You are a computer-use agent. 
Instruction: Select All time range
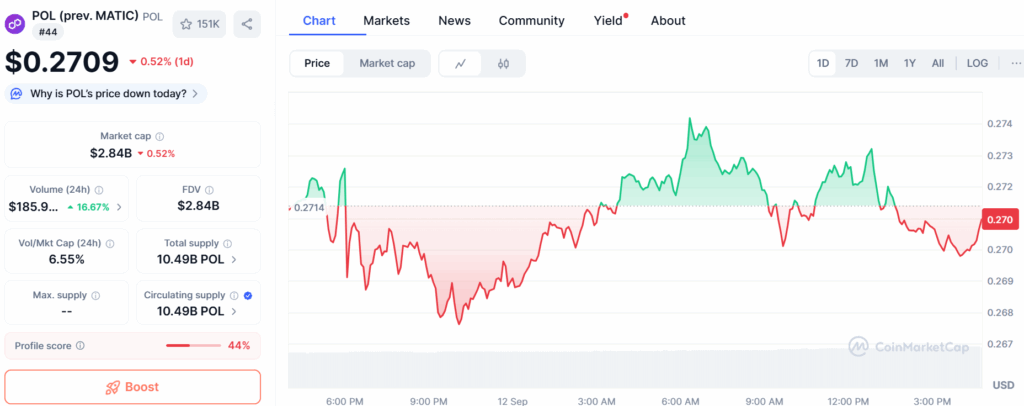pos(938,63)
